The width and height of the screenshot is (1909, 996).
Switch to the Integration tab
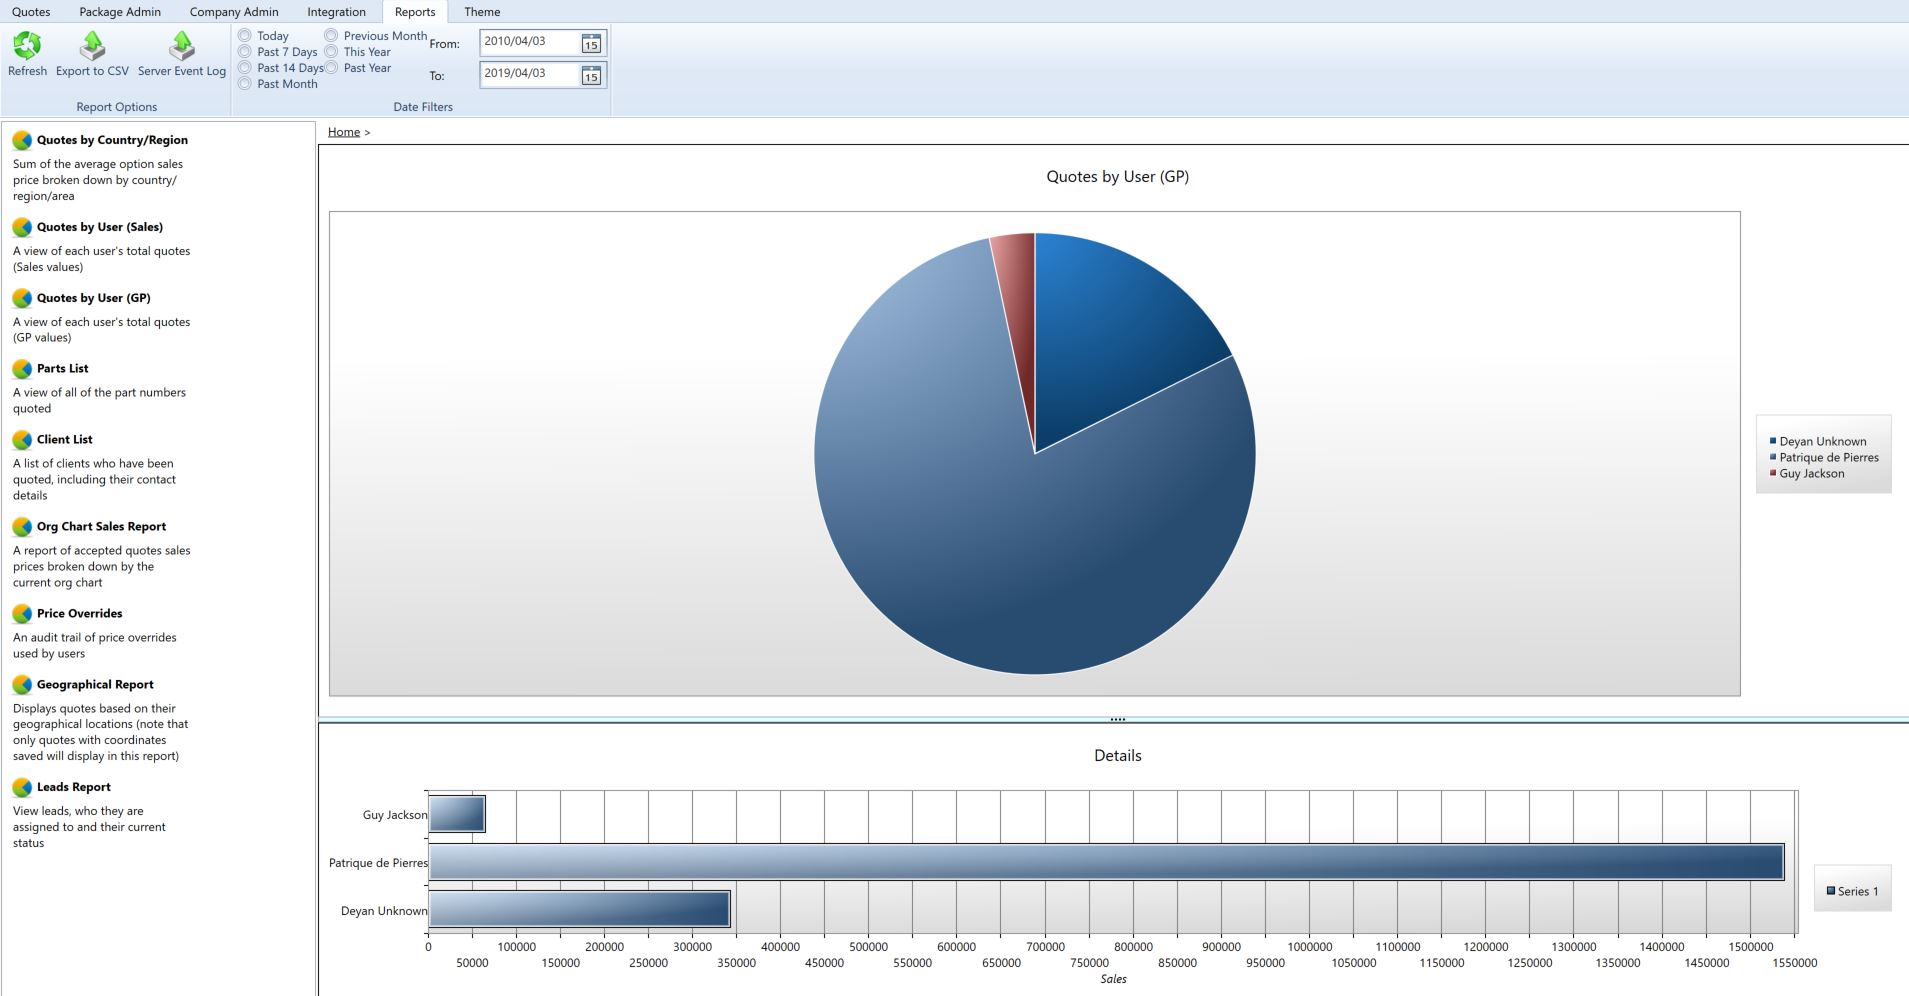coord(336,12)
